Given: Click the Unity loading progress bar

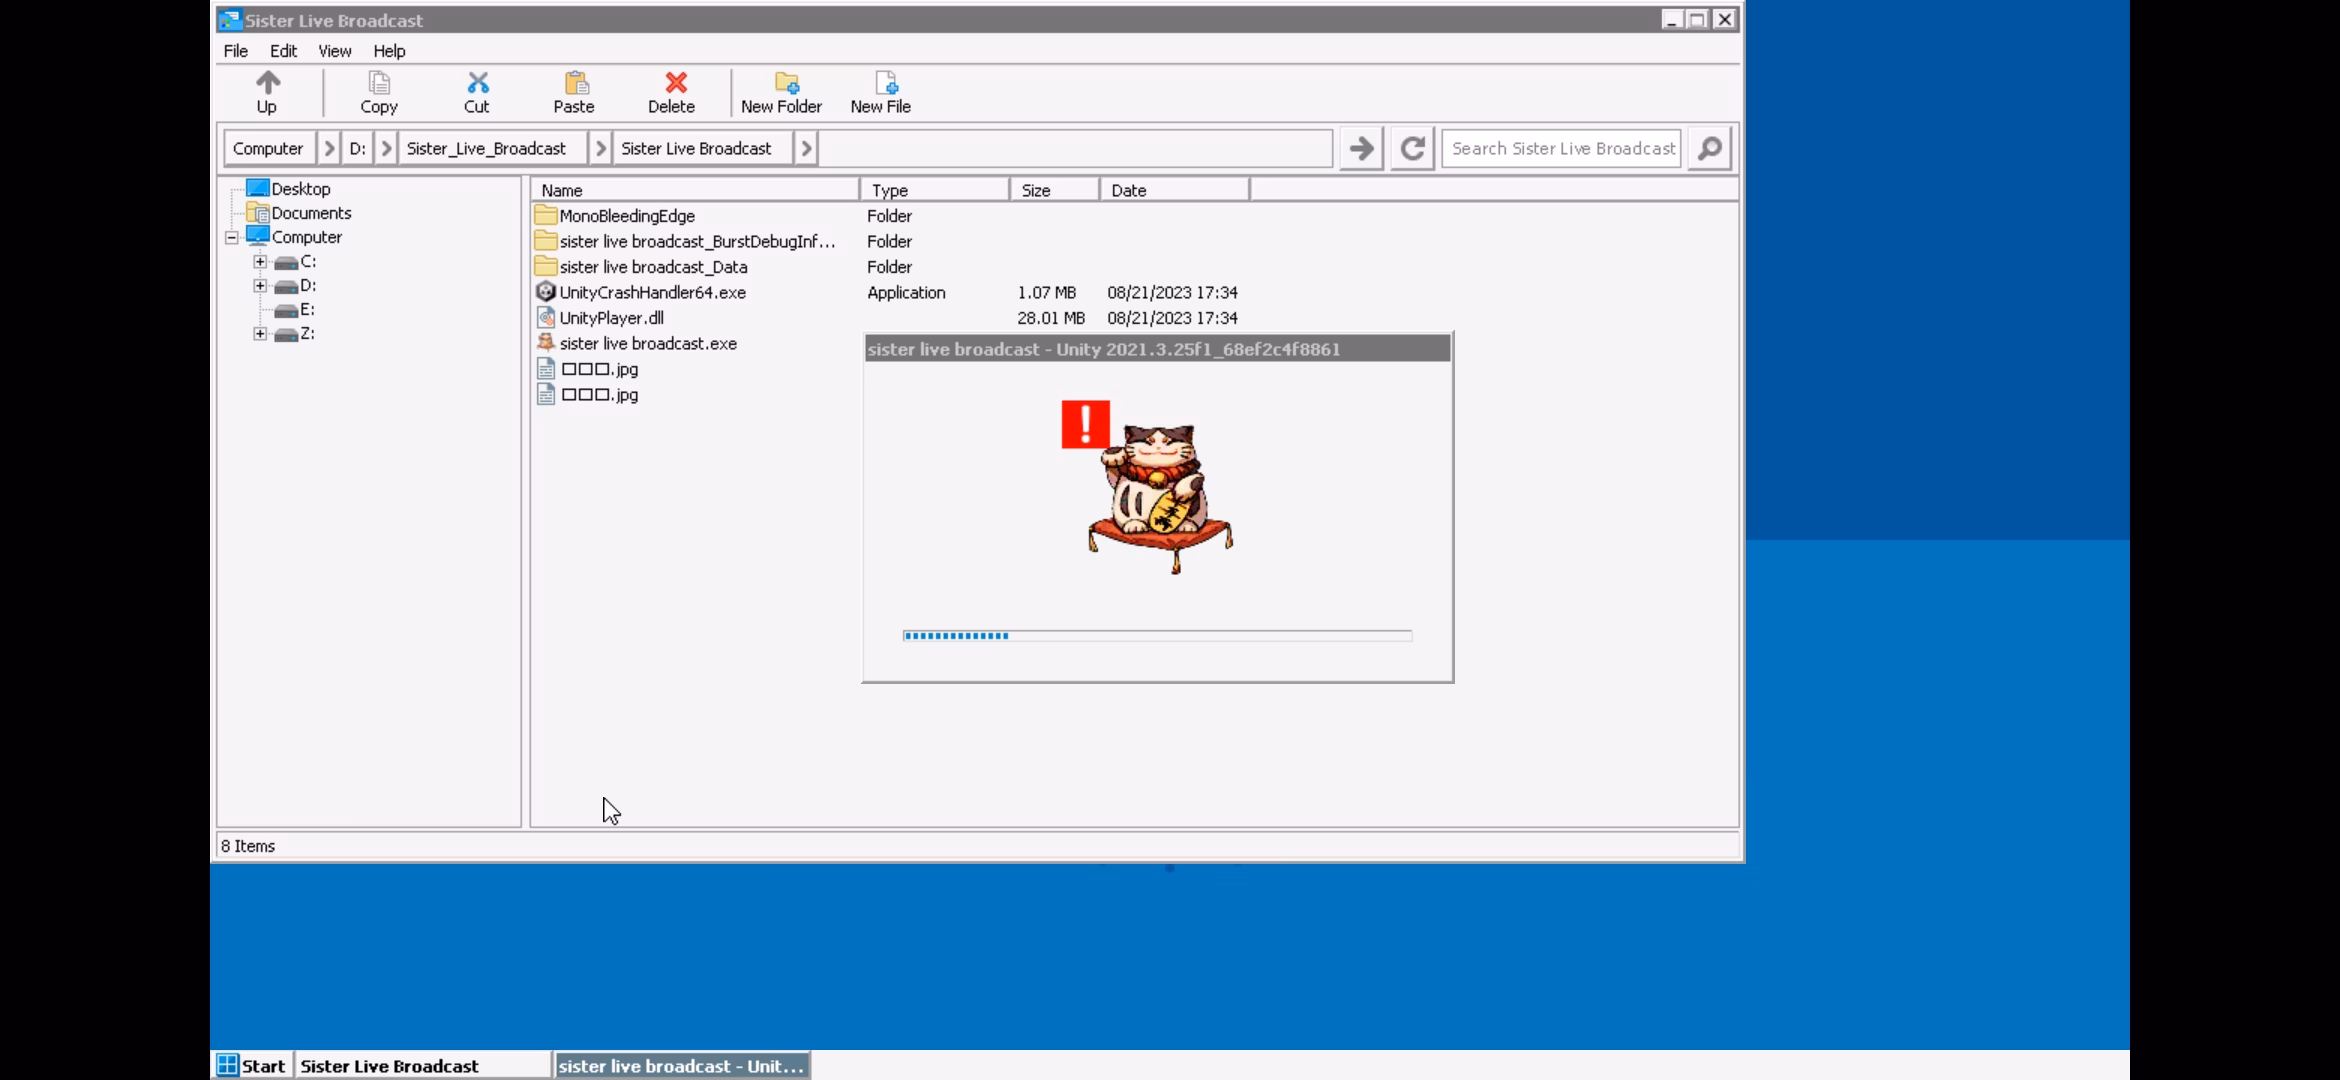Looking at the screenshot, I should (1156, 636).
